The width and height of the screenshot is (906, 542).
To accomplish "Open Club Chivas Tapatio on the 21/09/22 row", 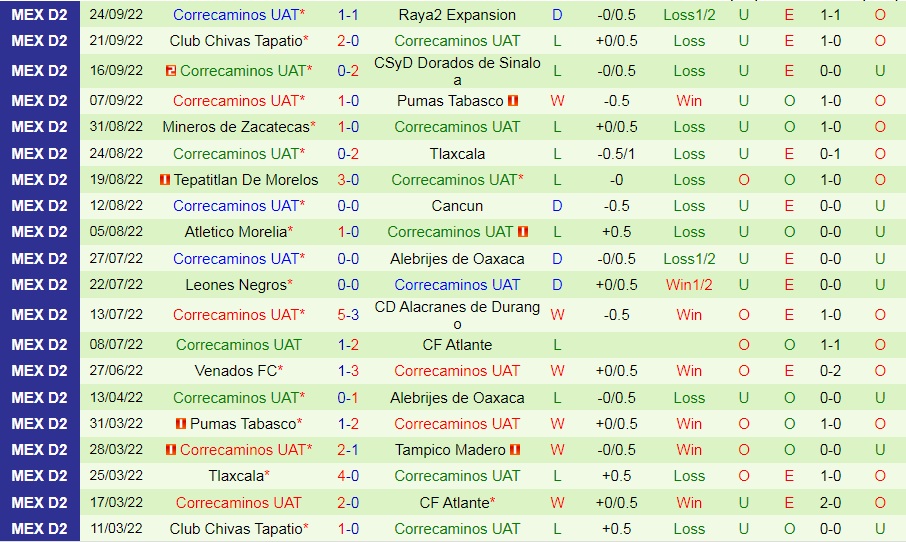I will tap(235, 41).
